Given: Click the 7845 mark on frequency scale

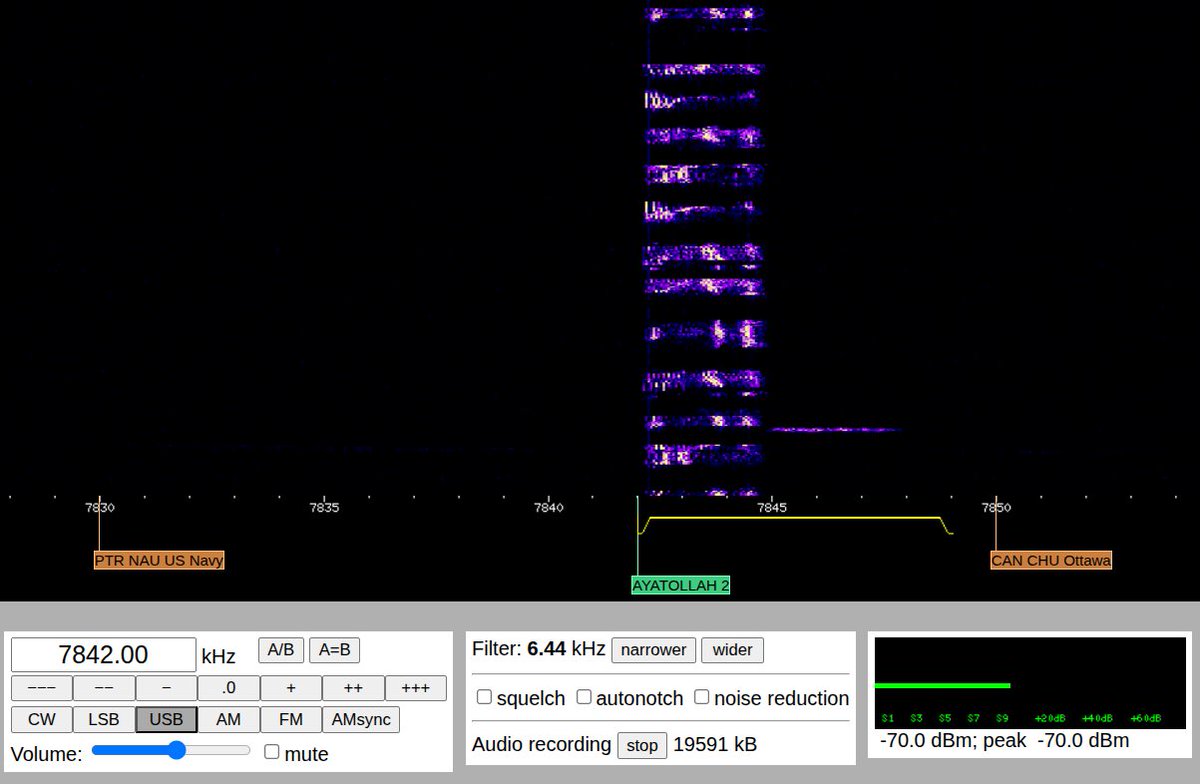Looking at the screenshot, I should [772, 508].
